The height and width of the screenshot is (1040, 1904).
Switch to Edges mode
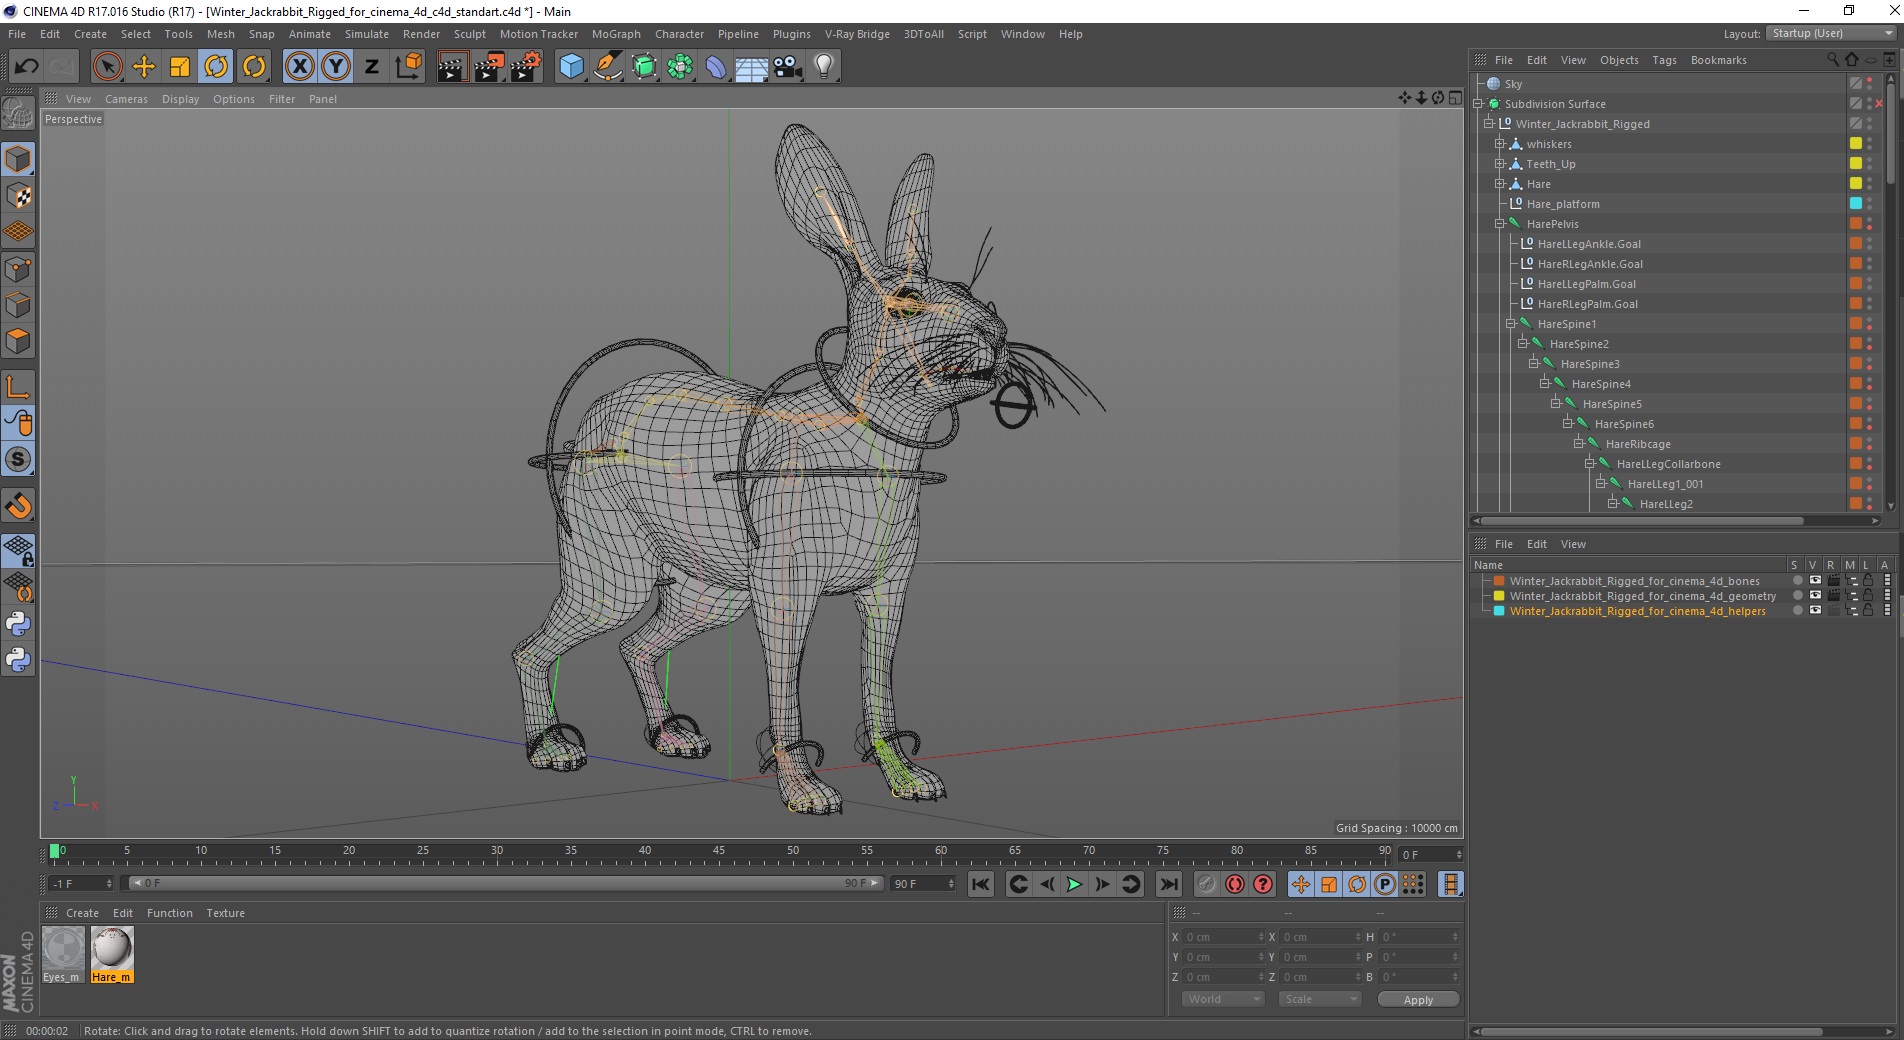(x=18, y=305)
